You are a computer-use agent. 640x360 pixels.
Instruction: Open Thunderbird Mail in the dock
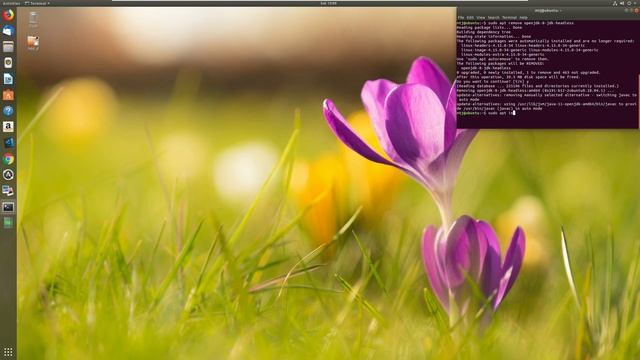click(x=8, y=31)
